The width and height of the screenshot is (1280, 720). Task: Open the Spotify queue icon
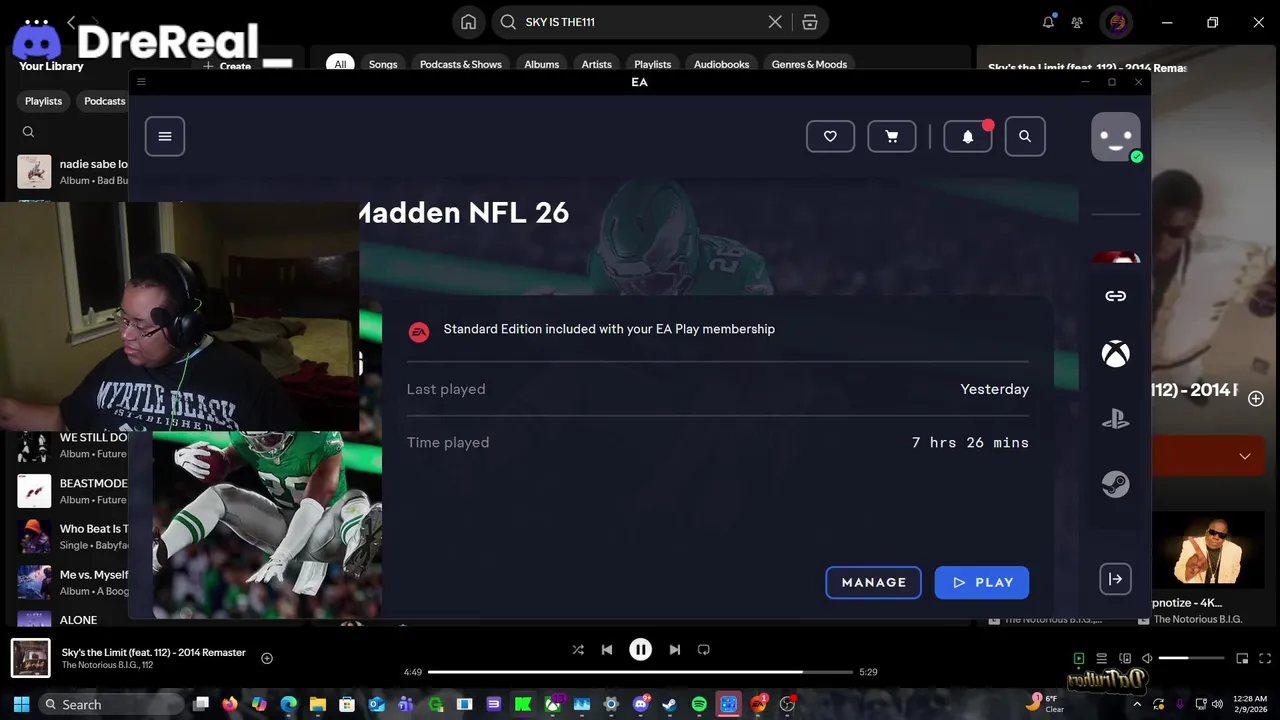click(x=1101, y=658)
